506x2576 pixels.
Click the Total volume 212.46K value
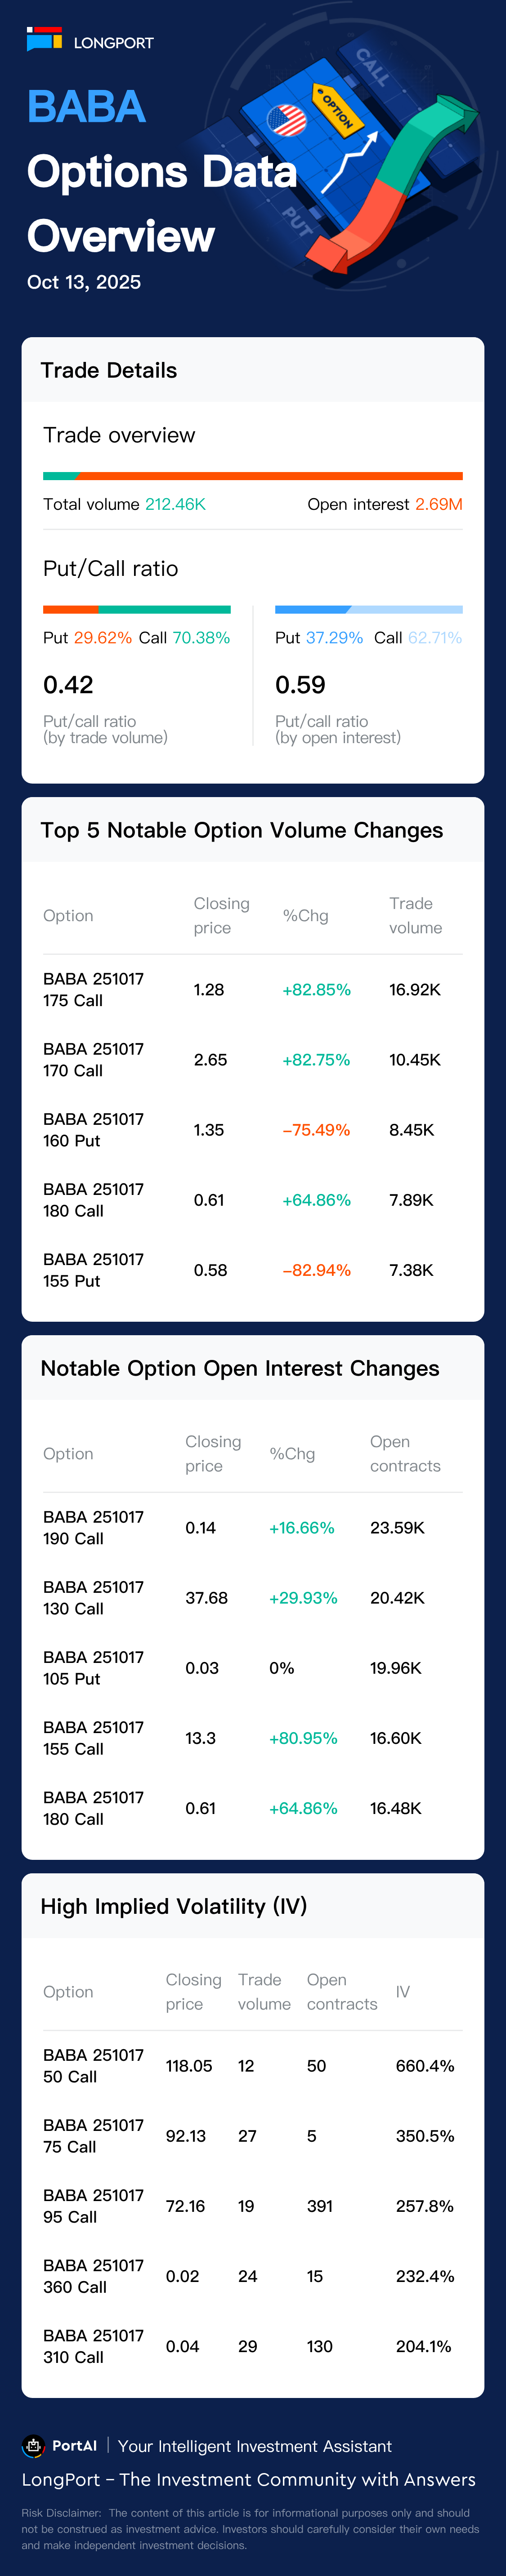pos(175,504)
